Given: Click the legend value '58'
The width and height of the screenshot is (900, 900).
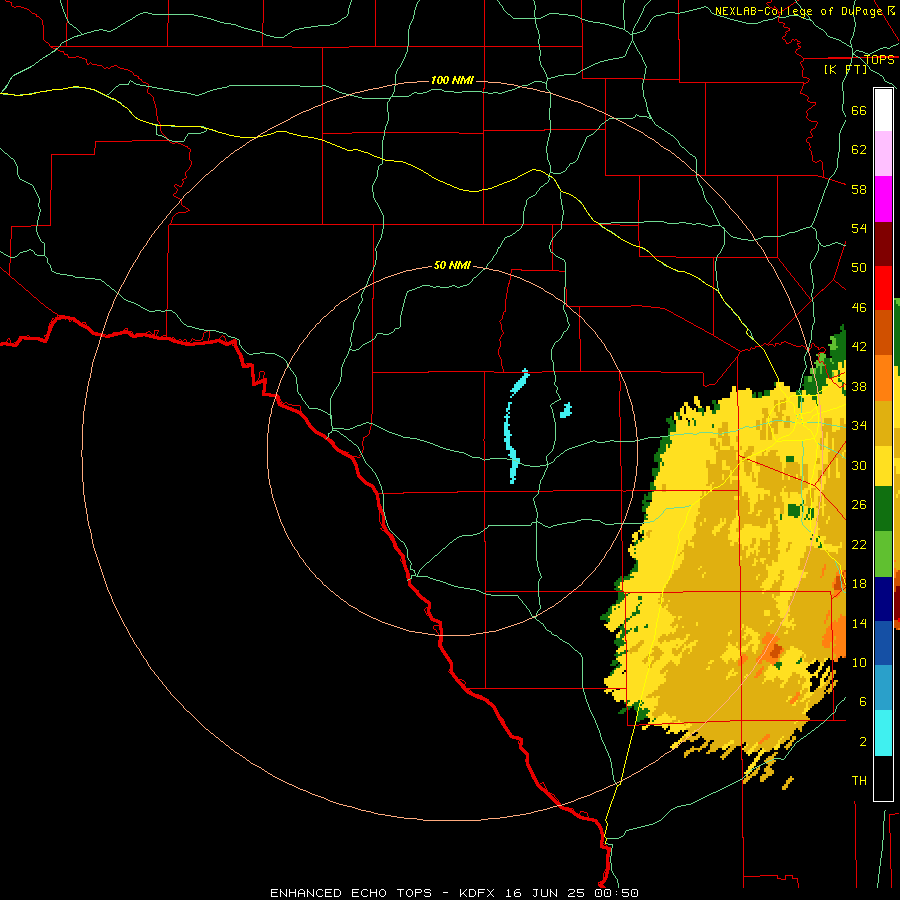Looking at the screenshot, I should pyautogui.click(x=859, y=189).
